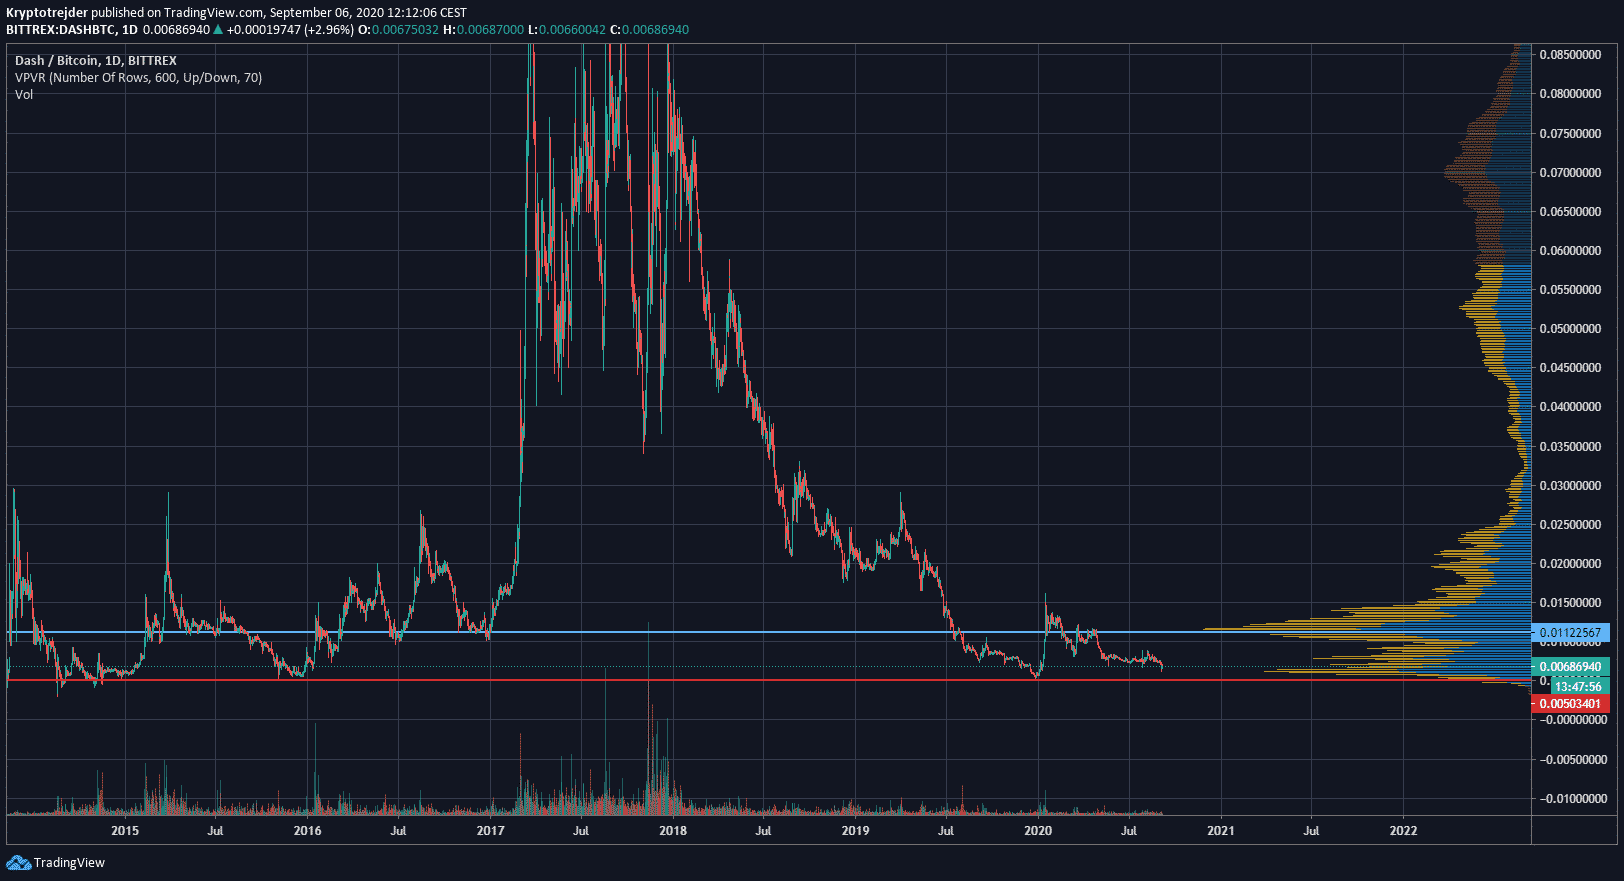This screenshot has width=1624, height=881.
Task: Click the TradingView cloud logo icon
Action: click(x=18, y=862)
